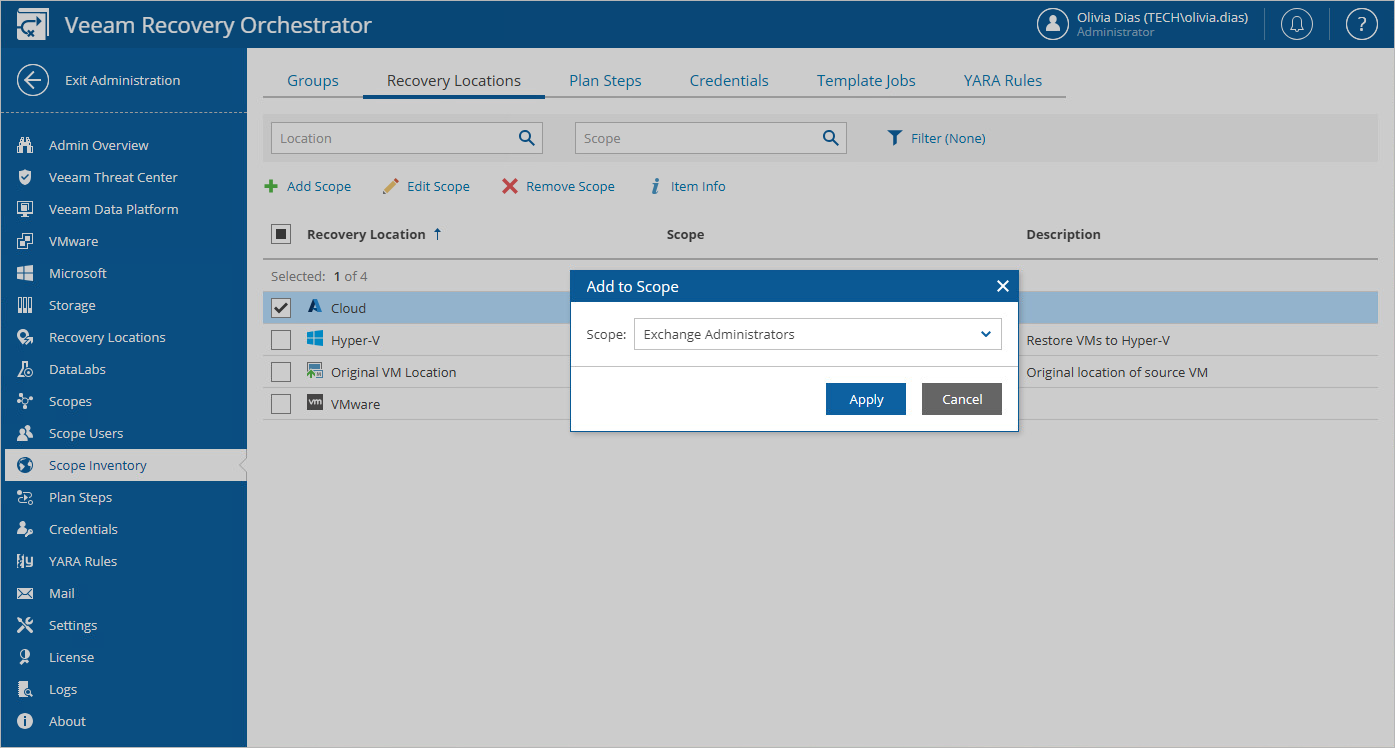Image resolution: width=1395 pixels, height=748 pixels.
Task: Click the VMware sidebar icon
Action: tap(26, 241)
